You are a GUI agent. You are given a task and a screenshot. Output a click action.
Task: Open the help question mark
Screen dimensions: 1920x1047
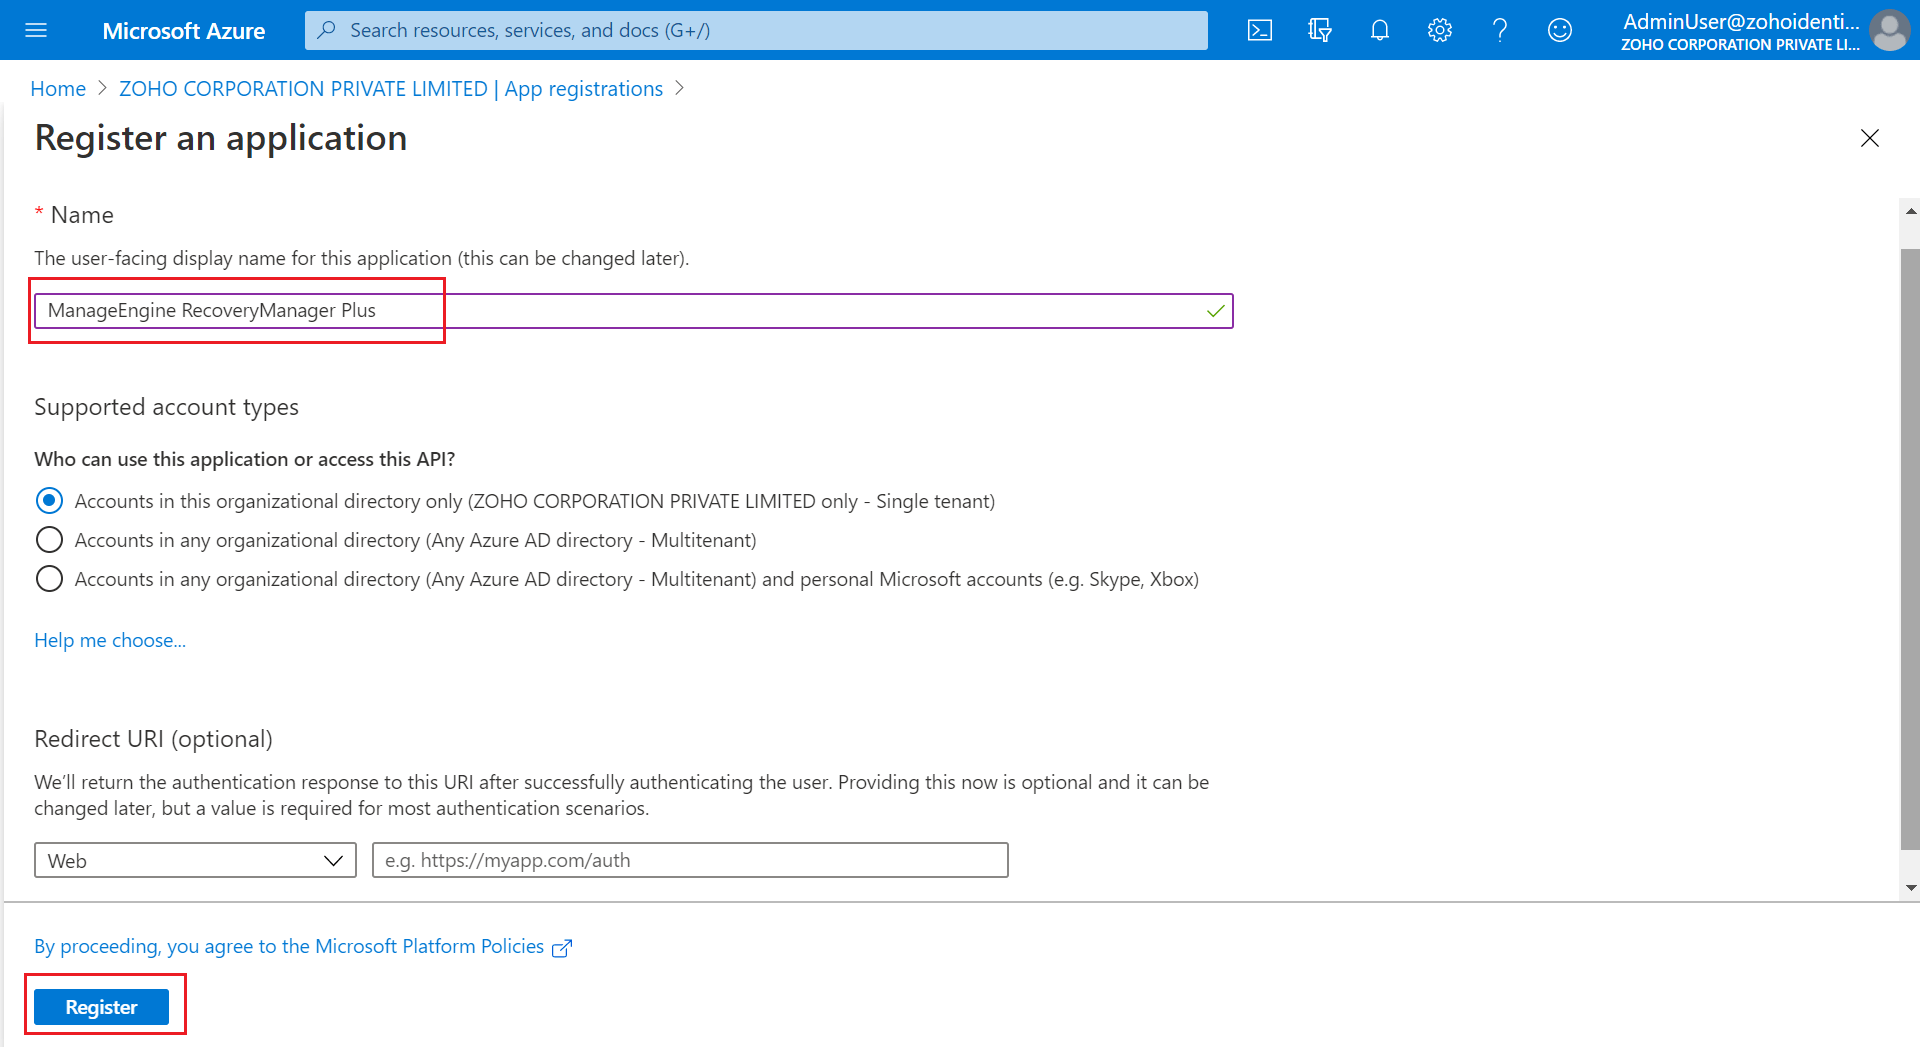[1500, 30]
